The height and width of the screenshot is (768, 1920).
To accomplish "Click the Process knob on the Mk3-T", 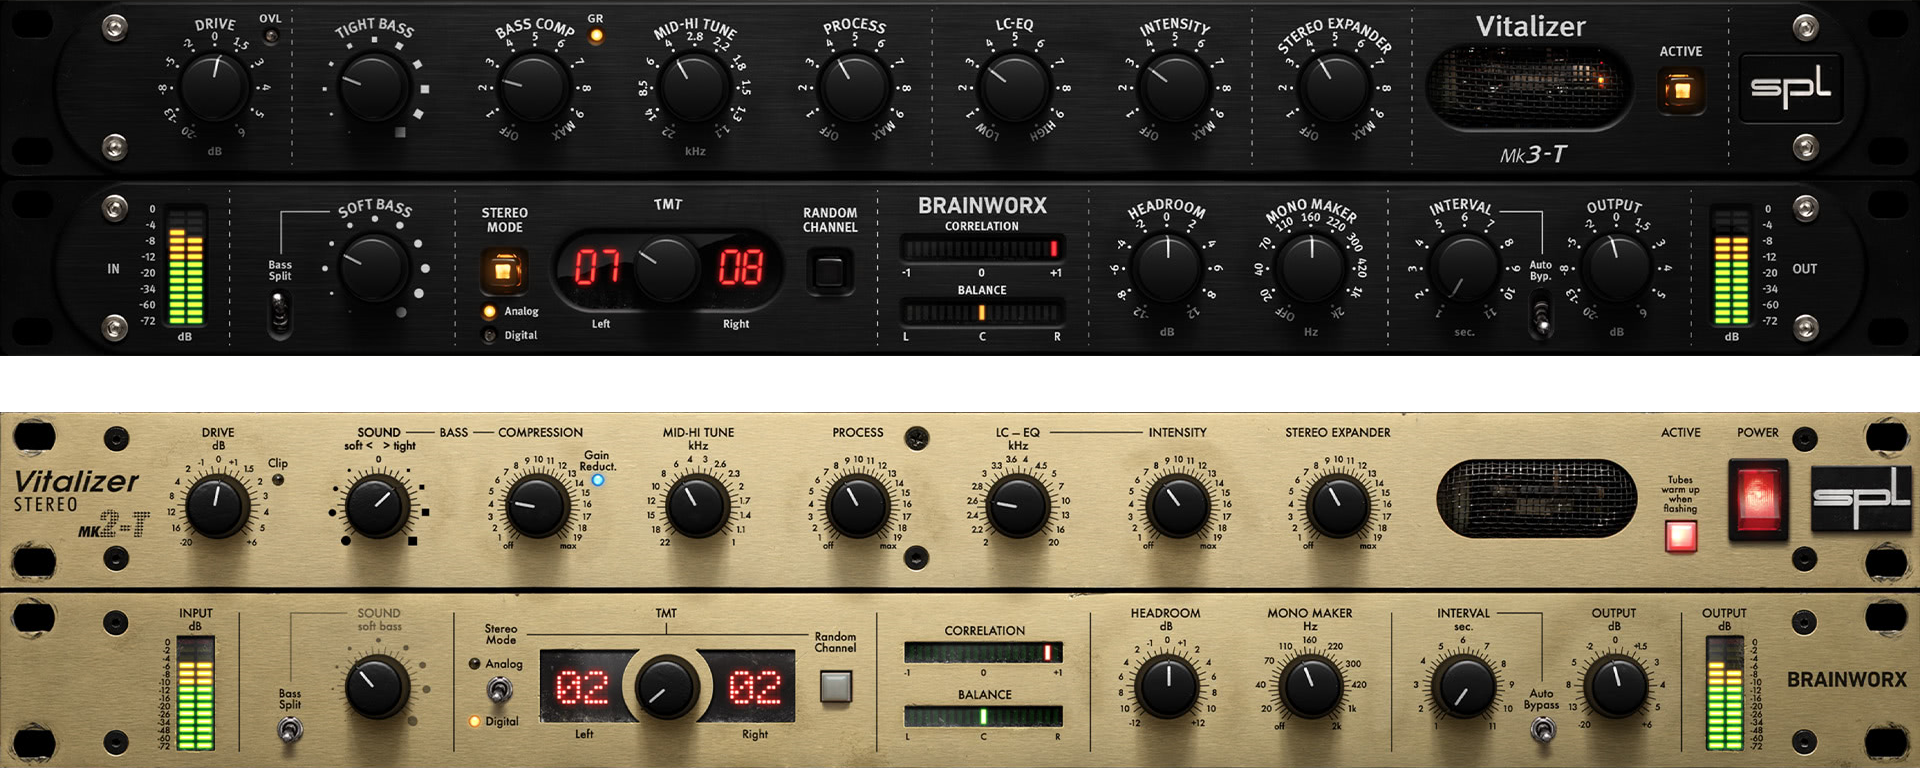I will click(854, 87).
